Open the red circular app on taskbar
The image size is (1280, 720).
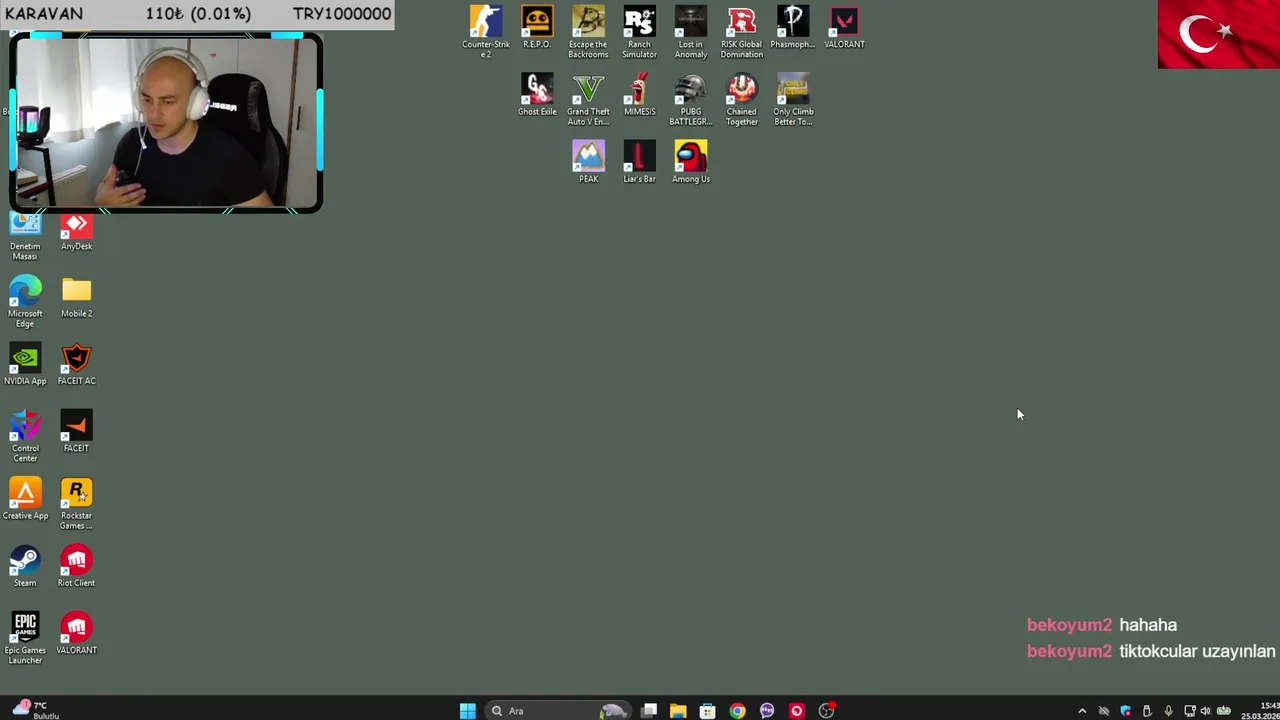(797, 711)
